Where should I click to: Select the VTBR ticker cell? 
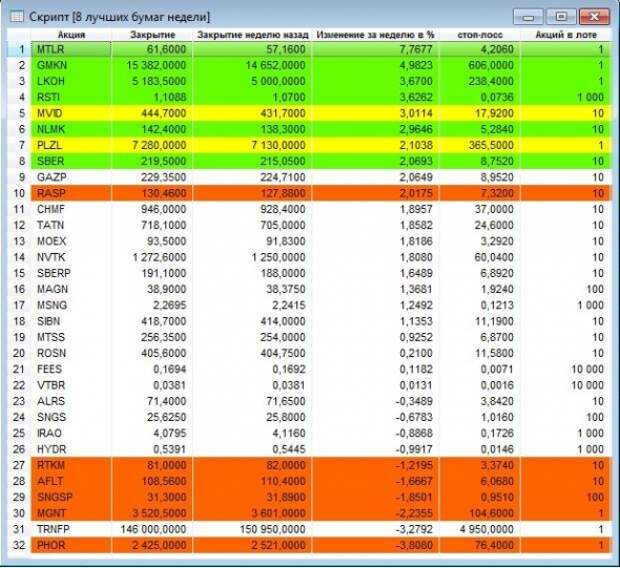tap(71, 385)
